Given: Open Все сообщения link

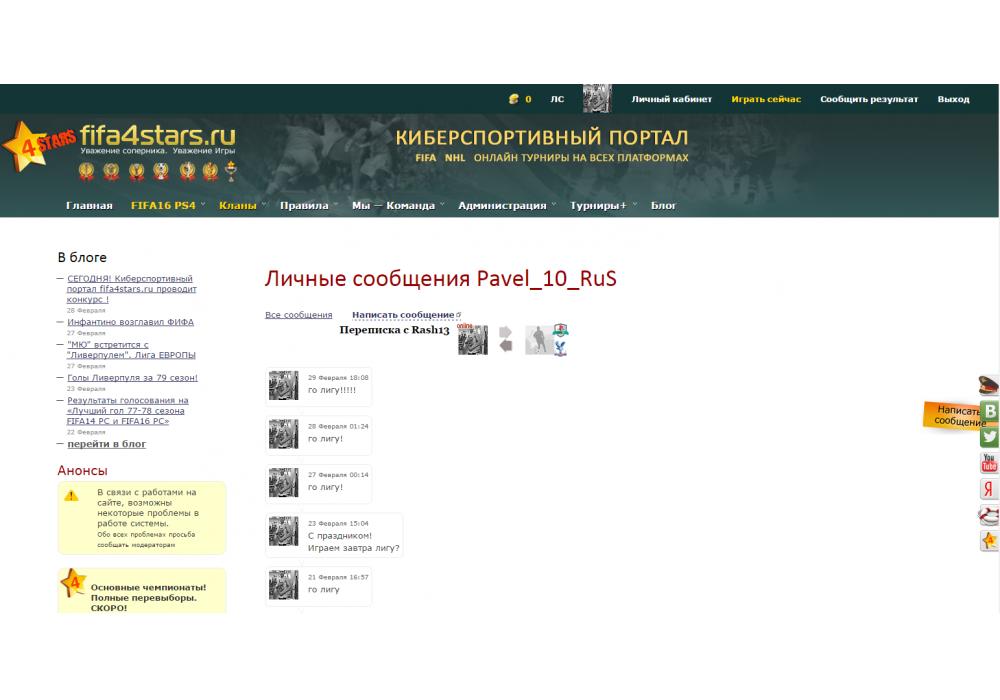Looking at the screenshot, I should tap(298, 315).
